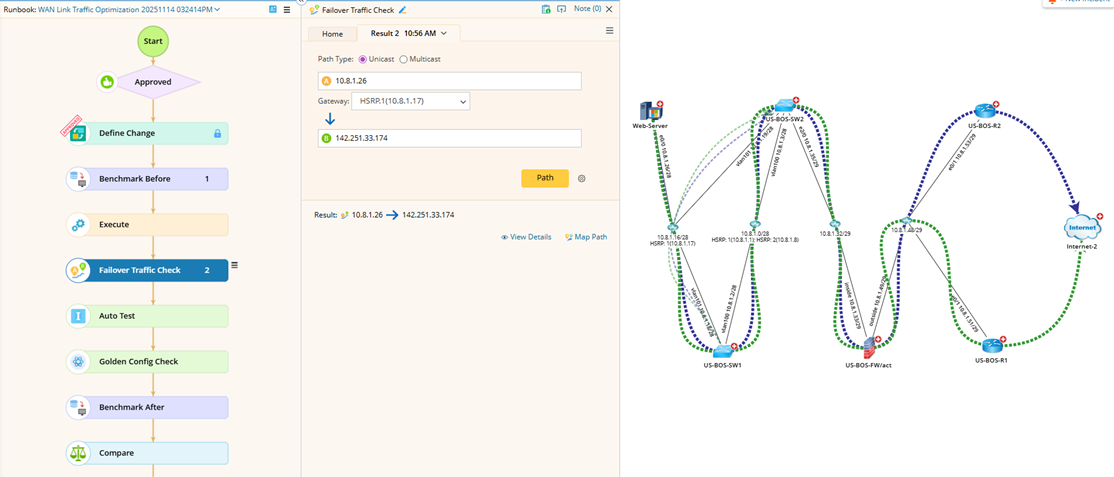The width and height of the screenshot is (1114, 477).
Task: Close the Failover Traffic Check pane
Action: tap(610, 9)
